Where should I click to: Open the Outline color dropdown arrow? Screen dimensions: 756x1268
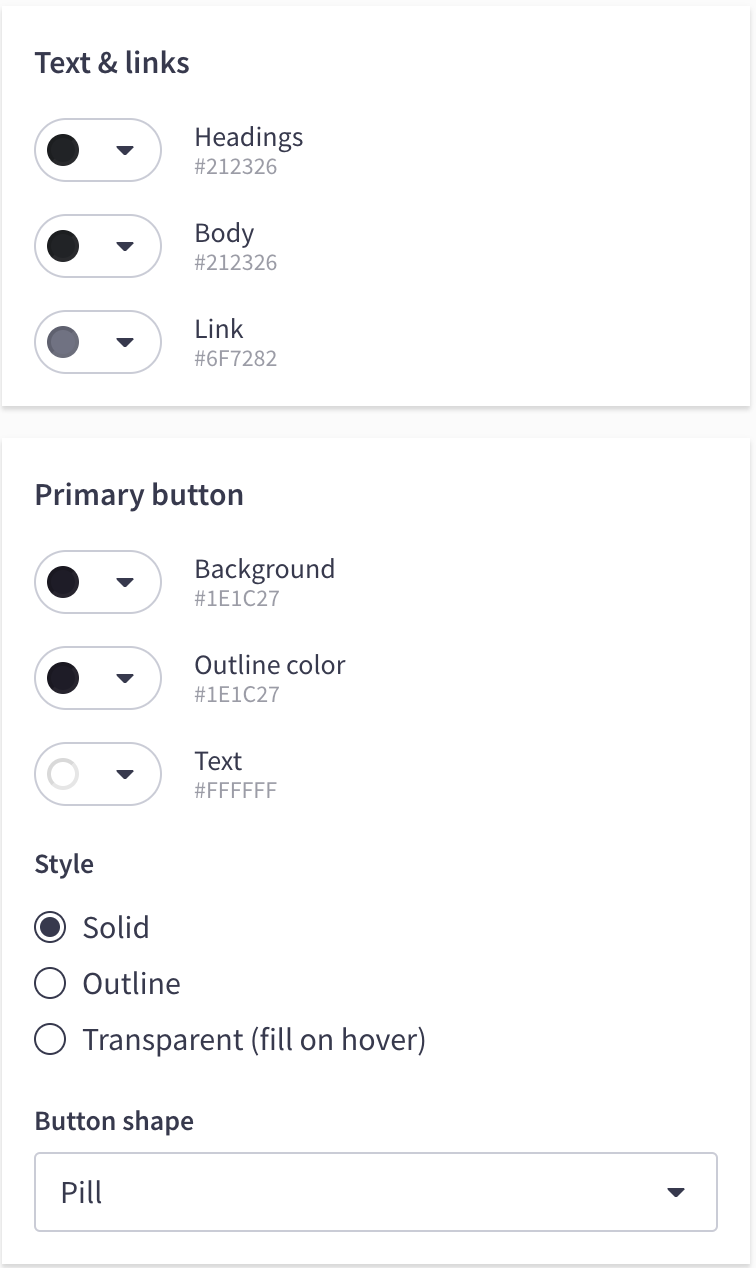125,678
